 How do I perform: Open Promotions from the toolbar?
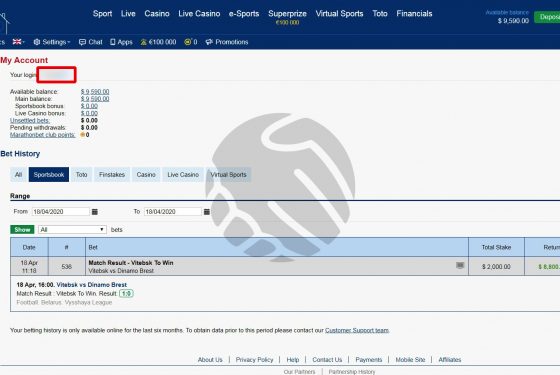227,42
